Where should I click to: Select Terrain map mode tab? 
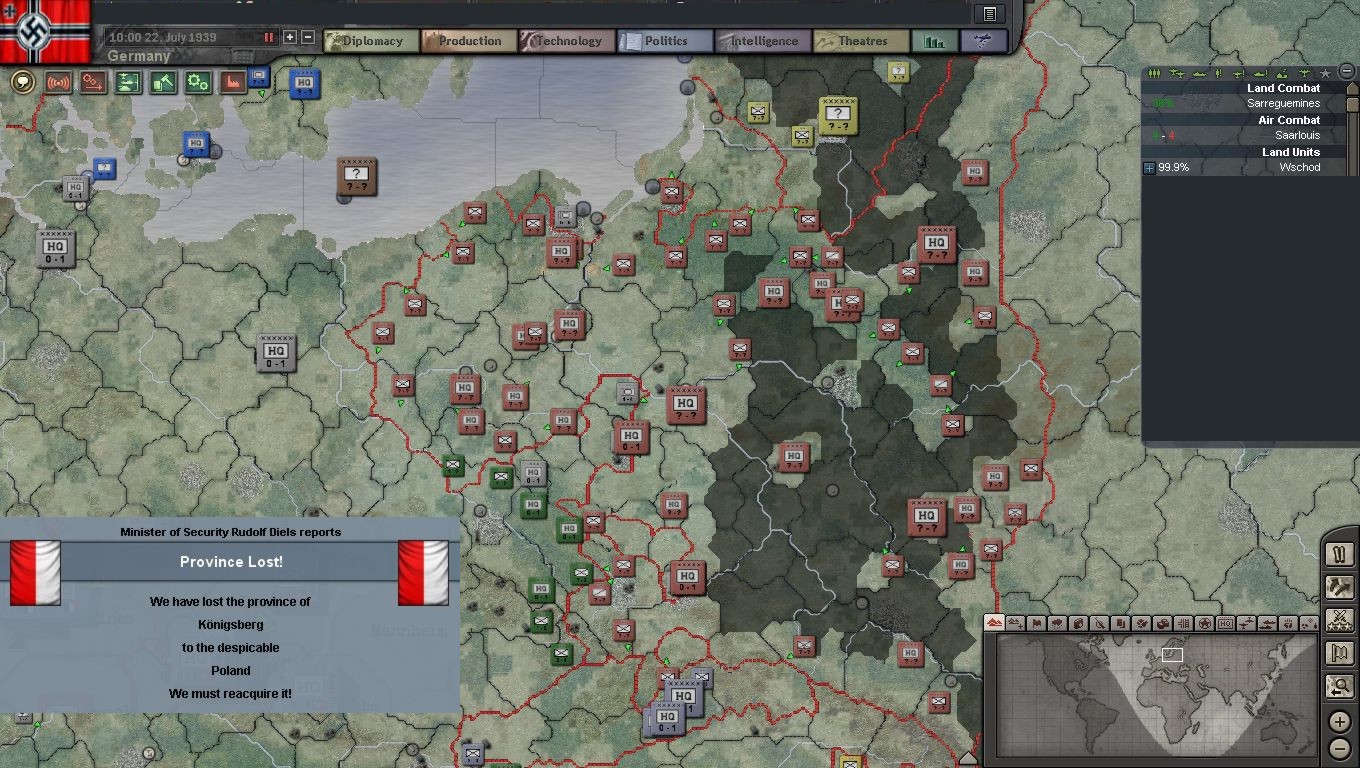point(994,623)
